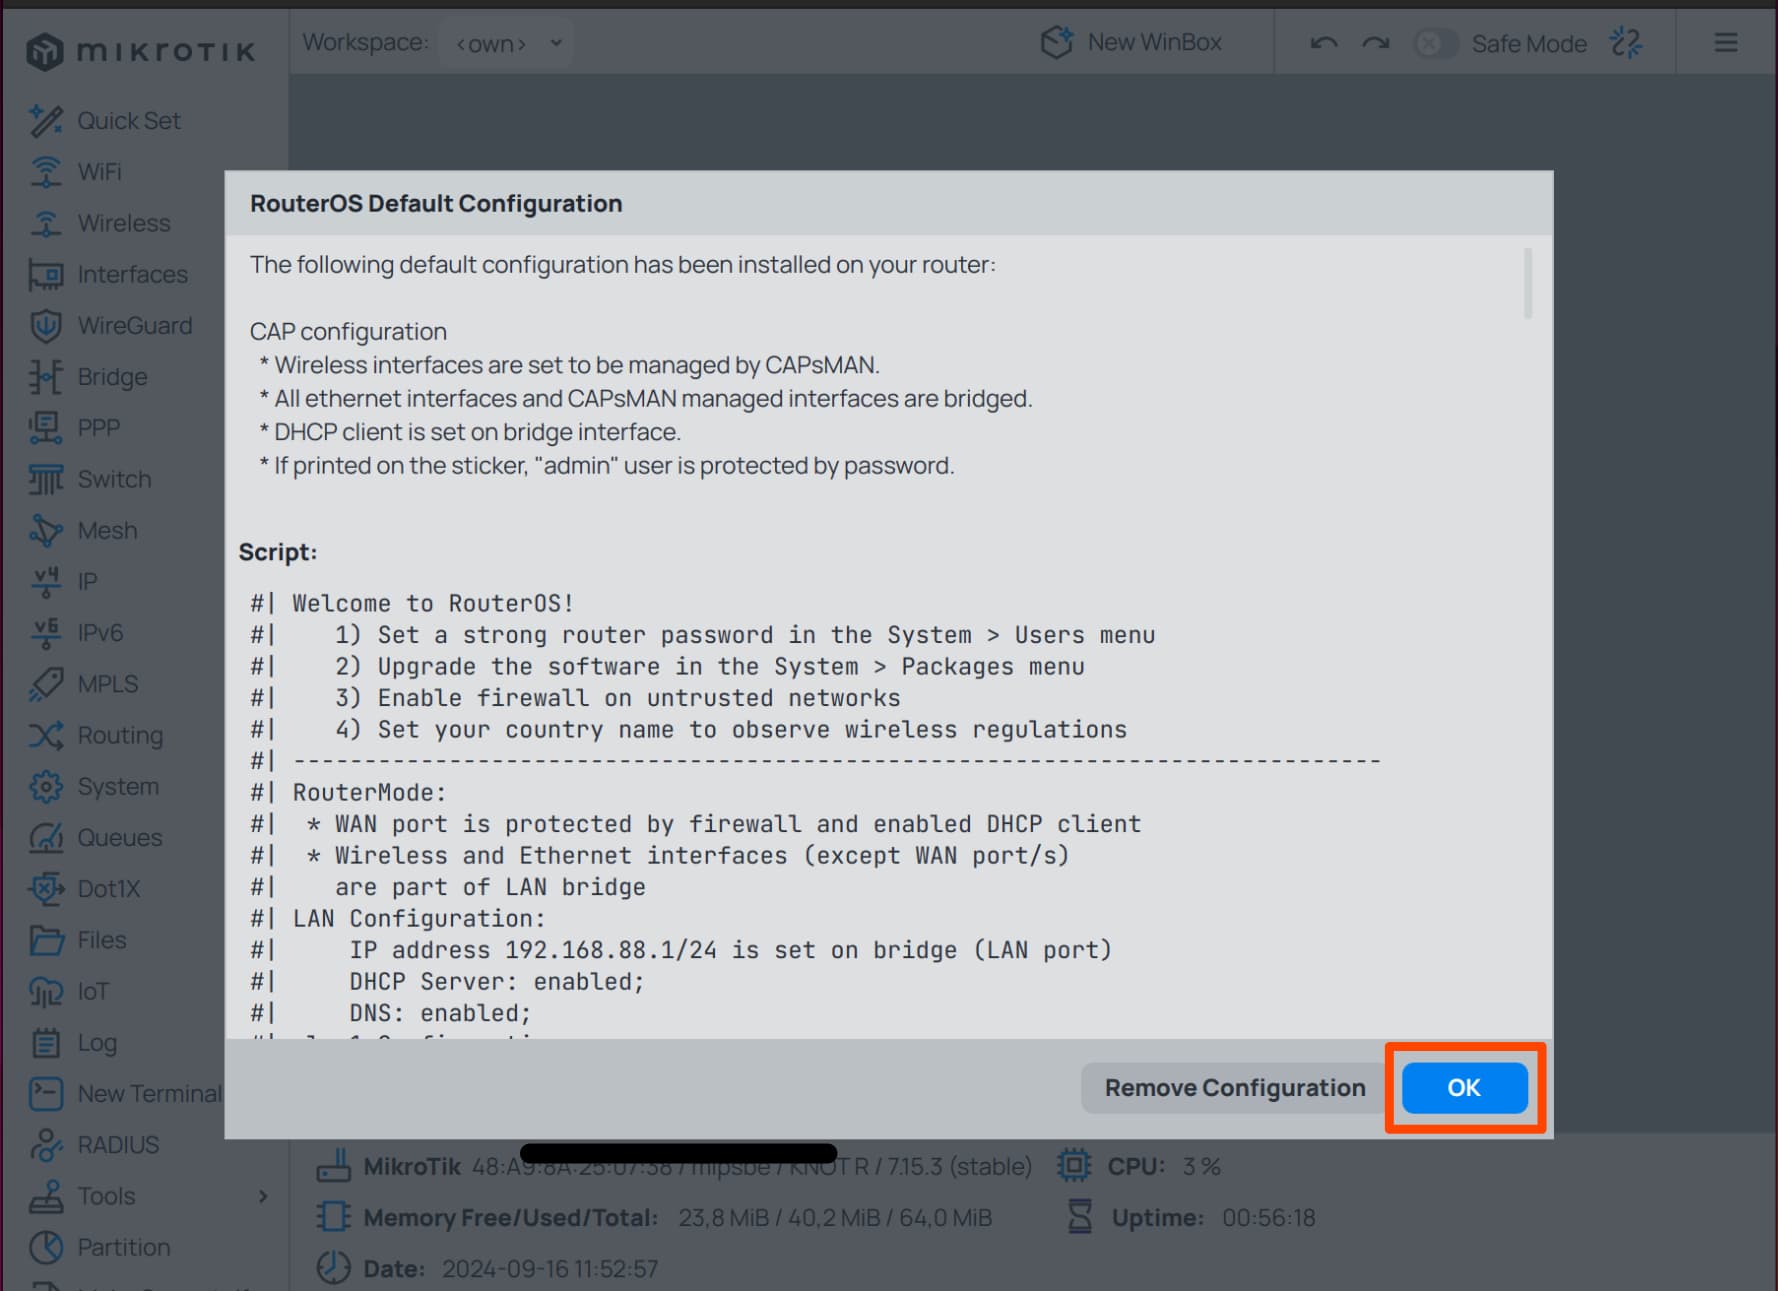Open the Mesh panel
Image resolution: width=1778 pixels, height=1291 pixels.
(107, 530)
